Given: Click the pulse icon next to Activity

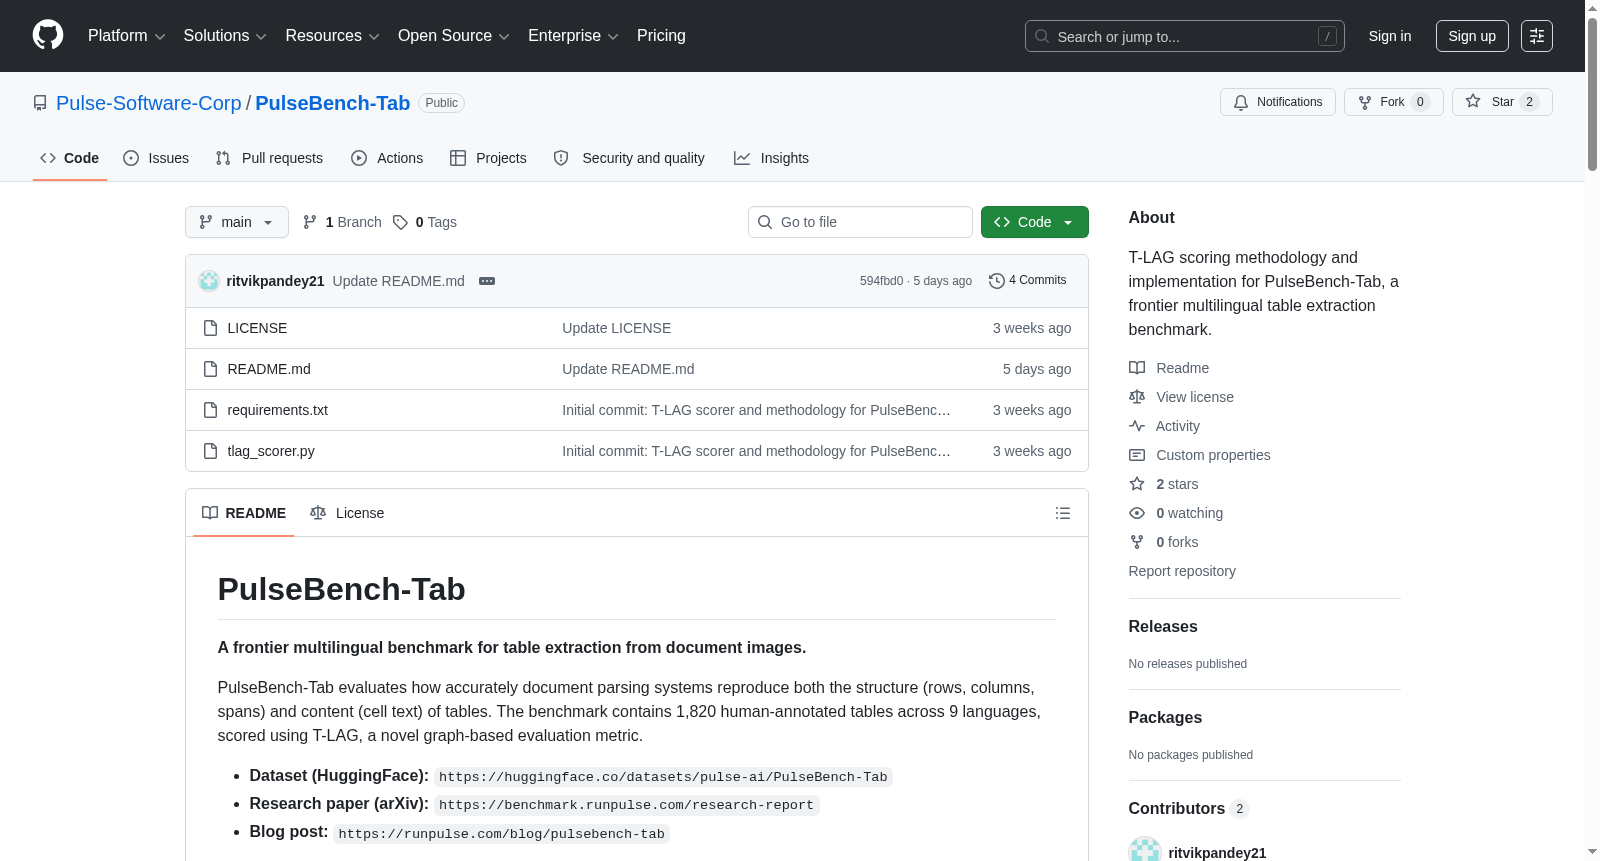Looking at the screenshot, I should tap(1137, 426).
